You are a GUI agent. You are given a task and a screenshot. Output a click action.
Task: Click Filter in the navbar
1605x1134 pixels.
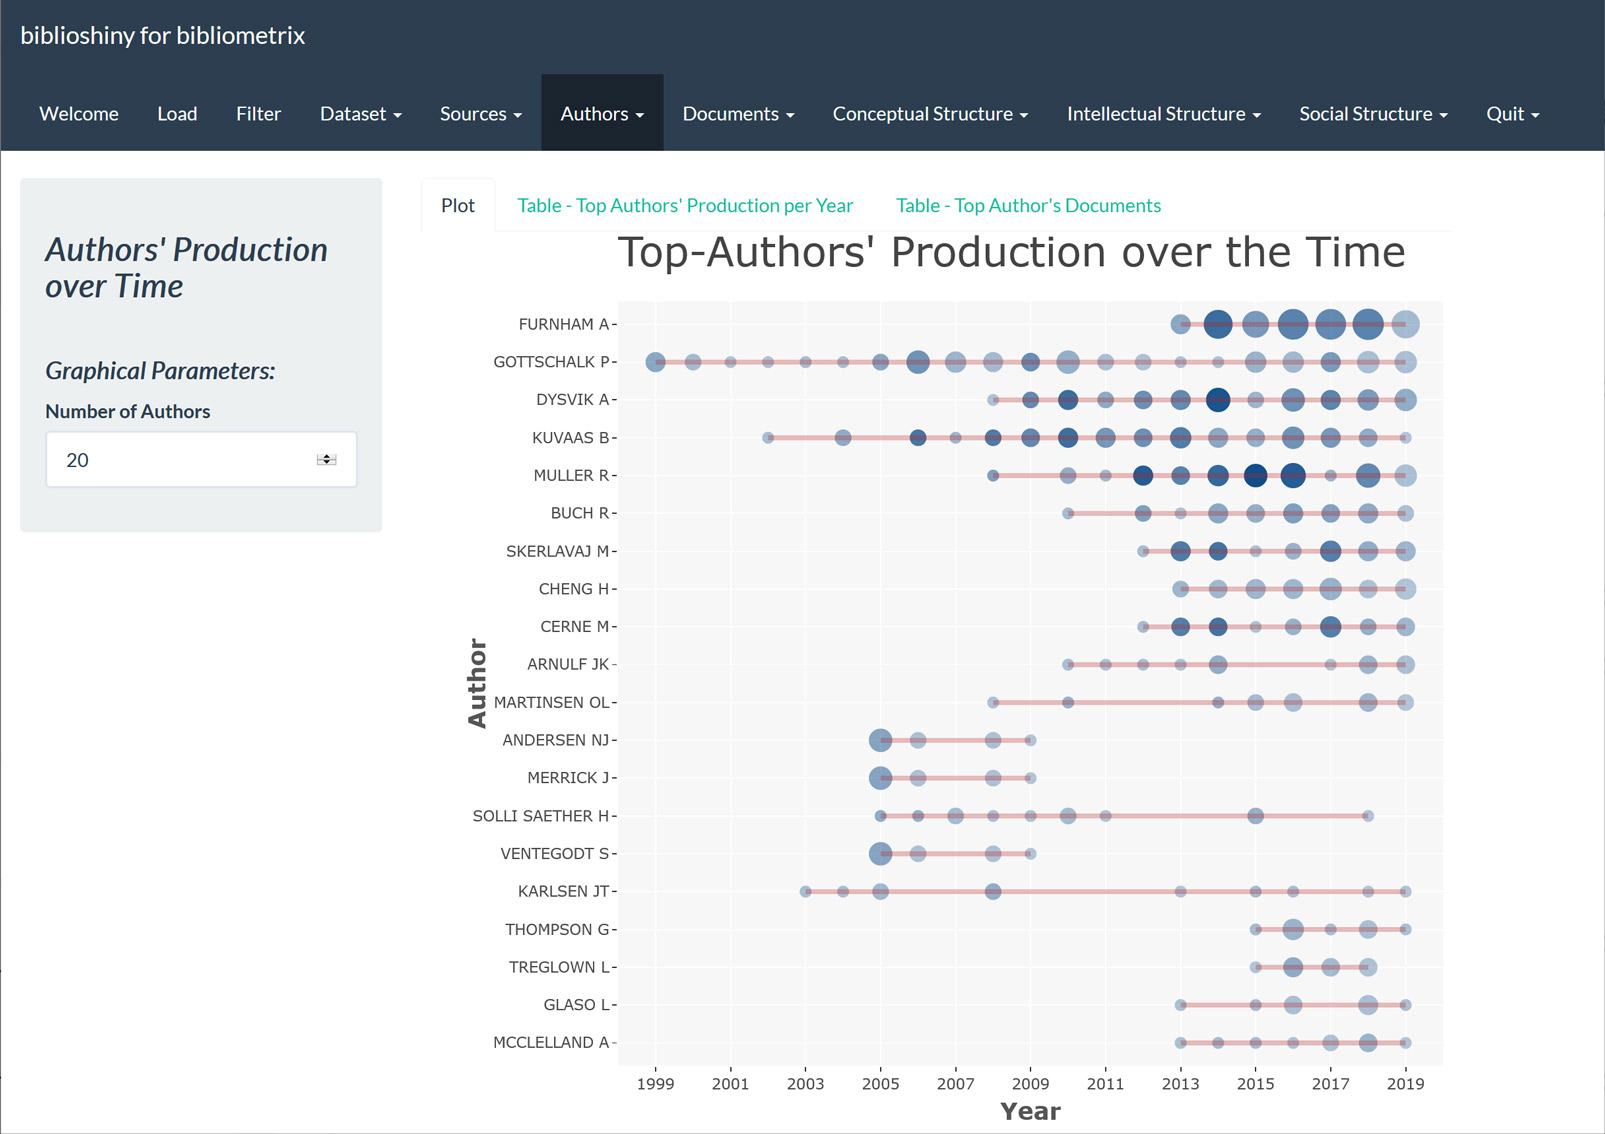tap(258, 114)
